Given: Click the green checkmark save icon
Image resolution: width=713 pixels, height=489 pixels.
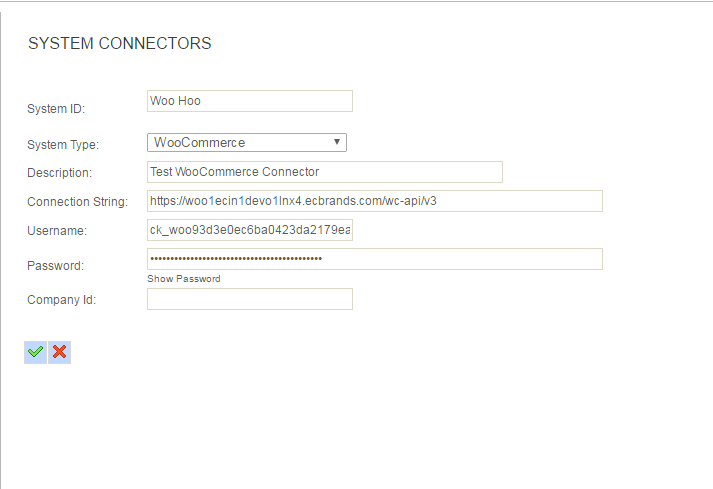Looking at the screenshot, I should point(35,352).
